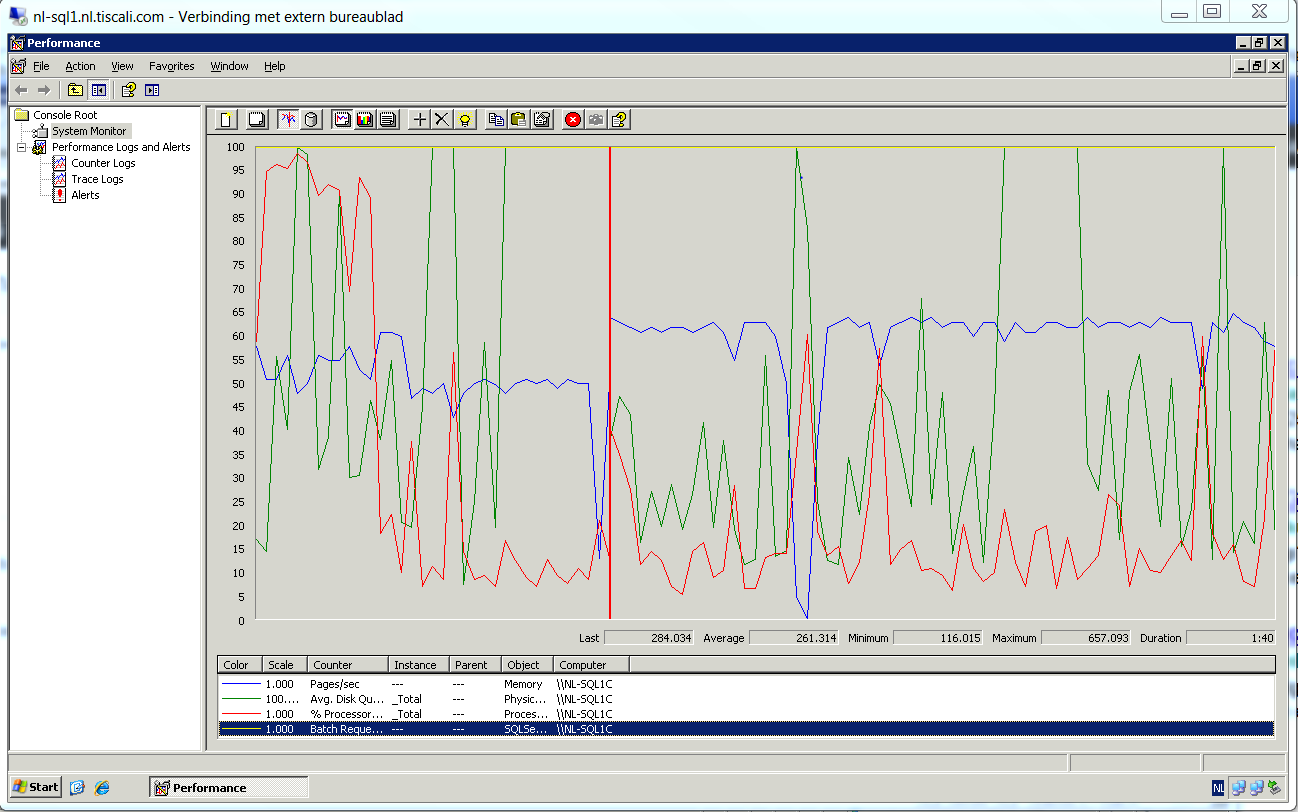
Task: Click the red vertical time marker in graph
Action: pos(610,383)
